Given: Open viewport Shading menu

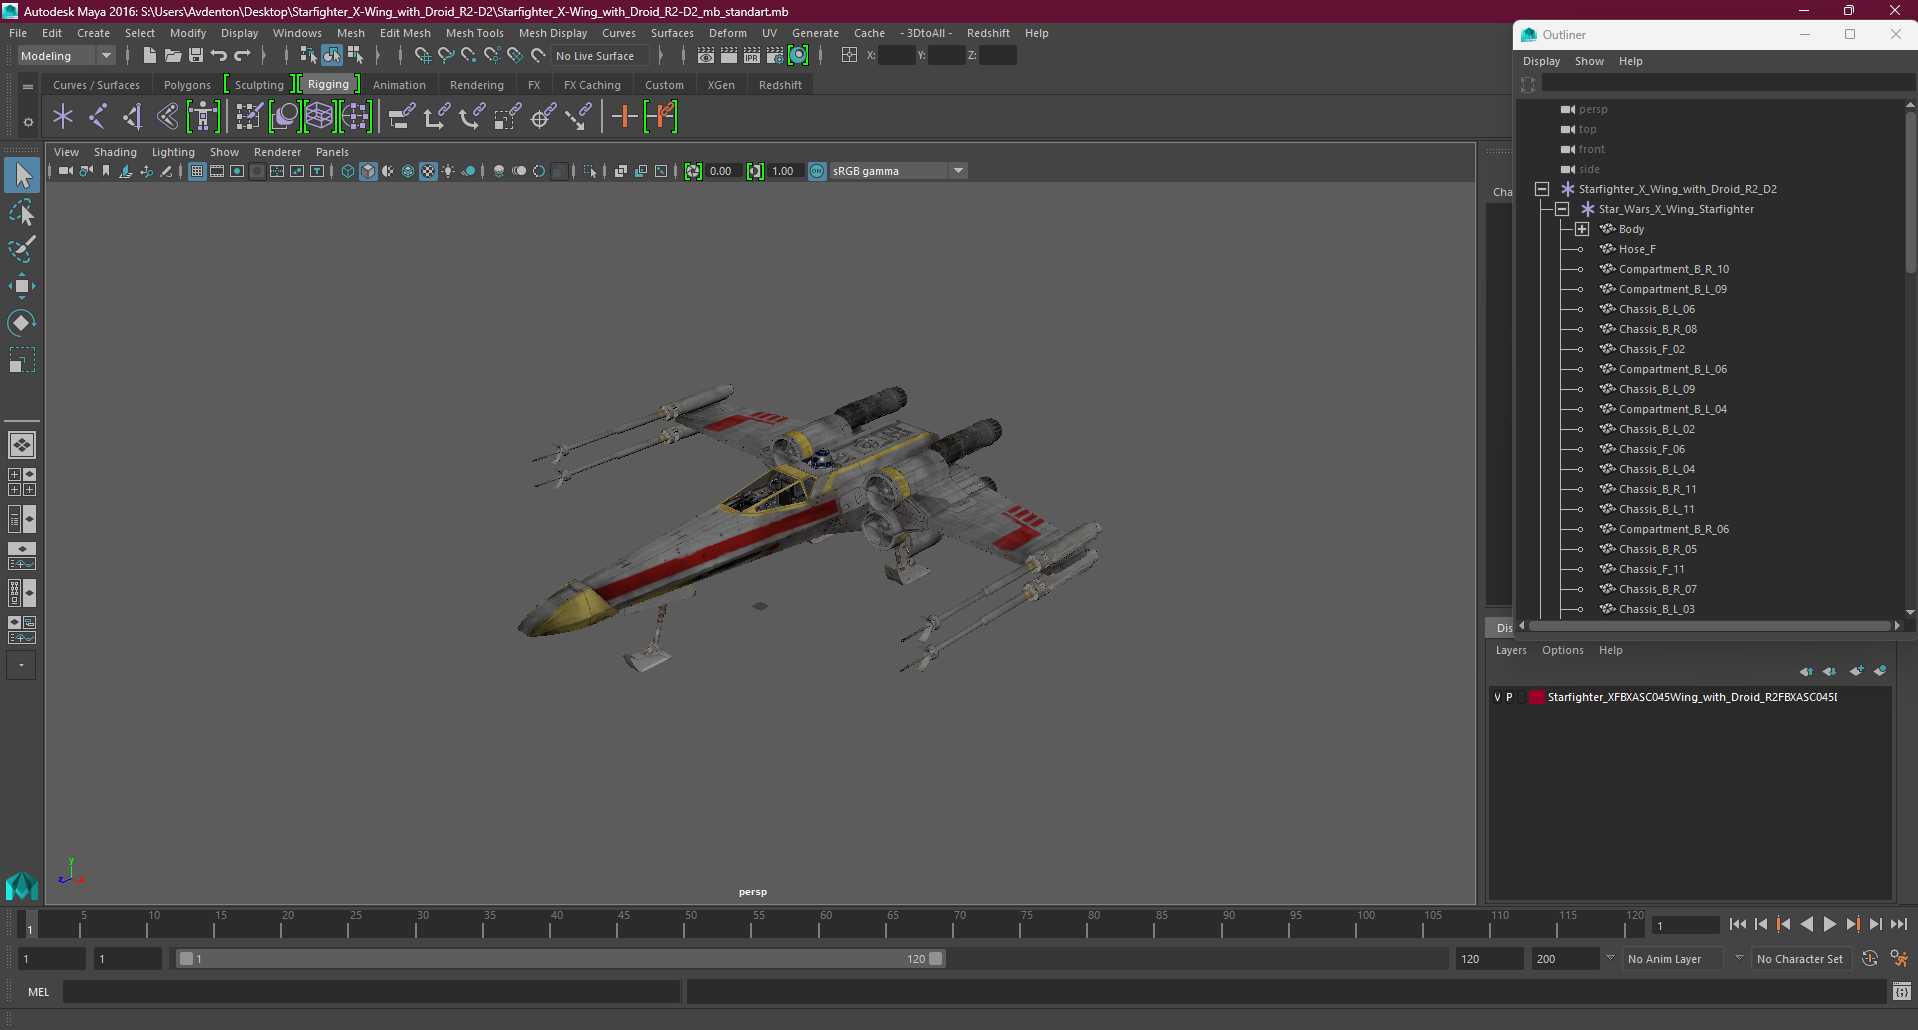Looking at the screenshot, I should 115,152.
